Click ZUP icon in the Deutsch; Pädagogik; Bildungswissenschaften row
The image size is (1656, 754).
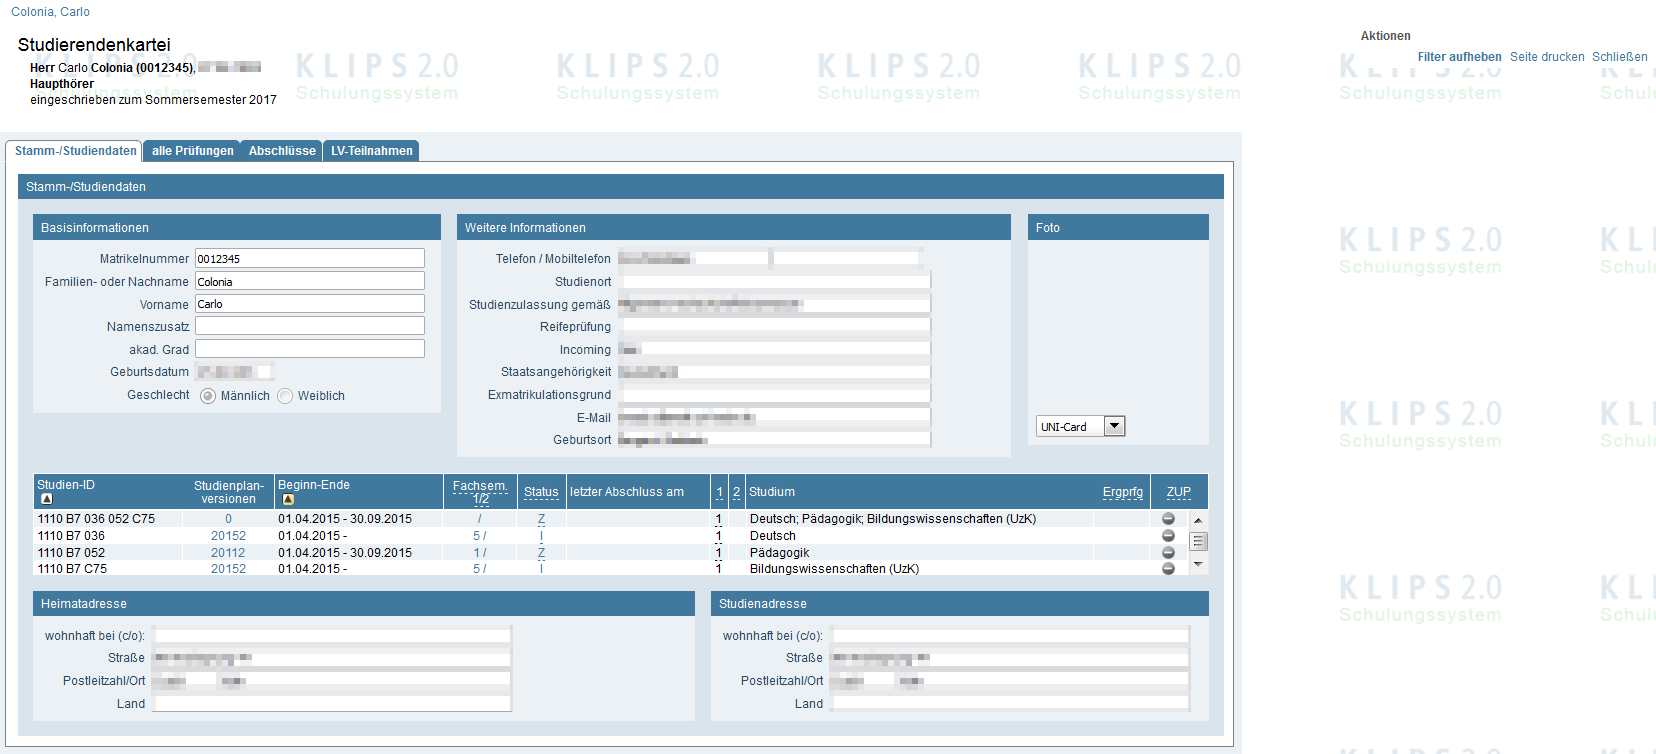[x=1168, y=519]
